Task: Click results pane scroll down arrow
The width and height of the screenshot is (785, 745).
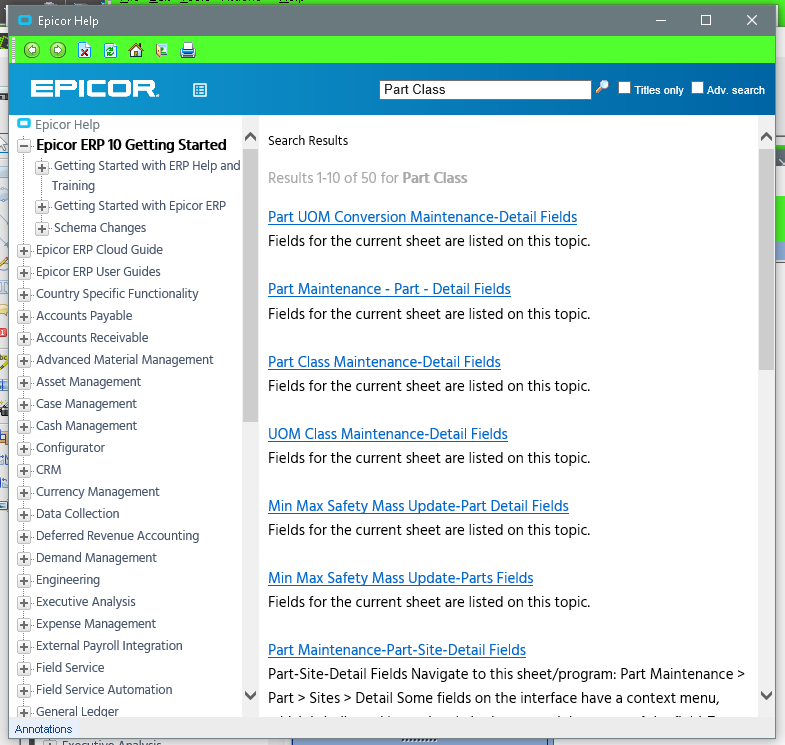Action: point(766,695)
